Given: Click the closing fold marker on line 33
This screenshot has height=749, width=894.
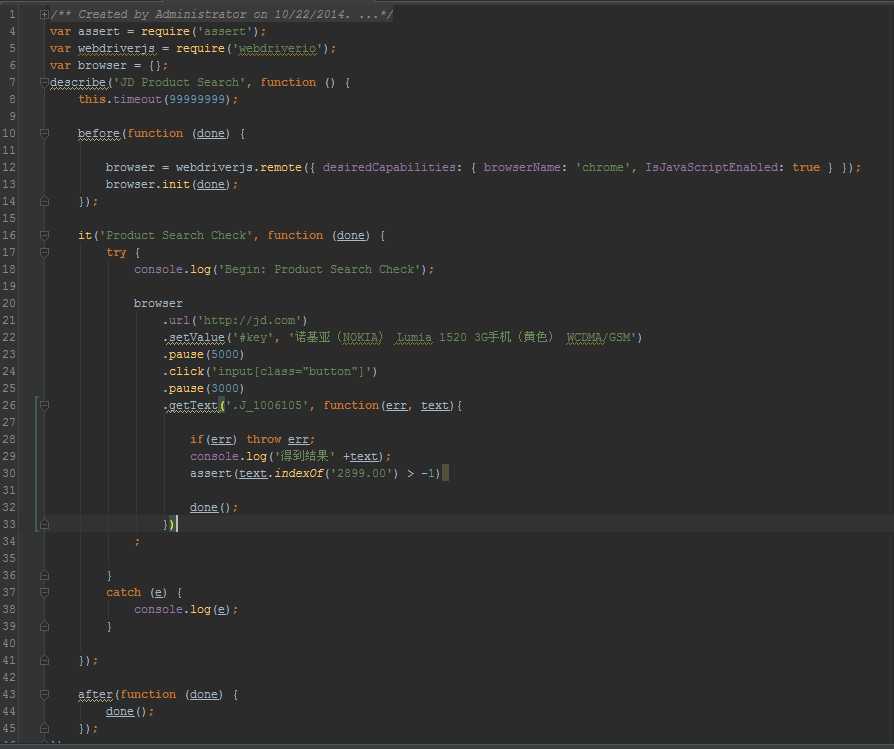Looking at the screenshot, I should click(x=44, y=524).
